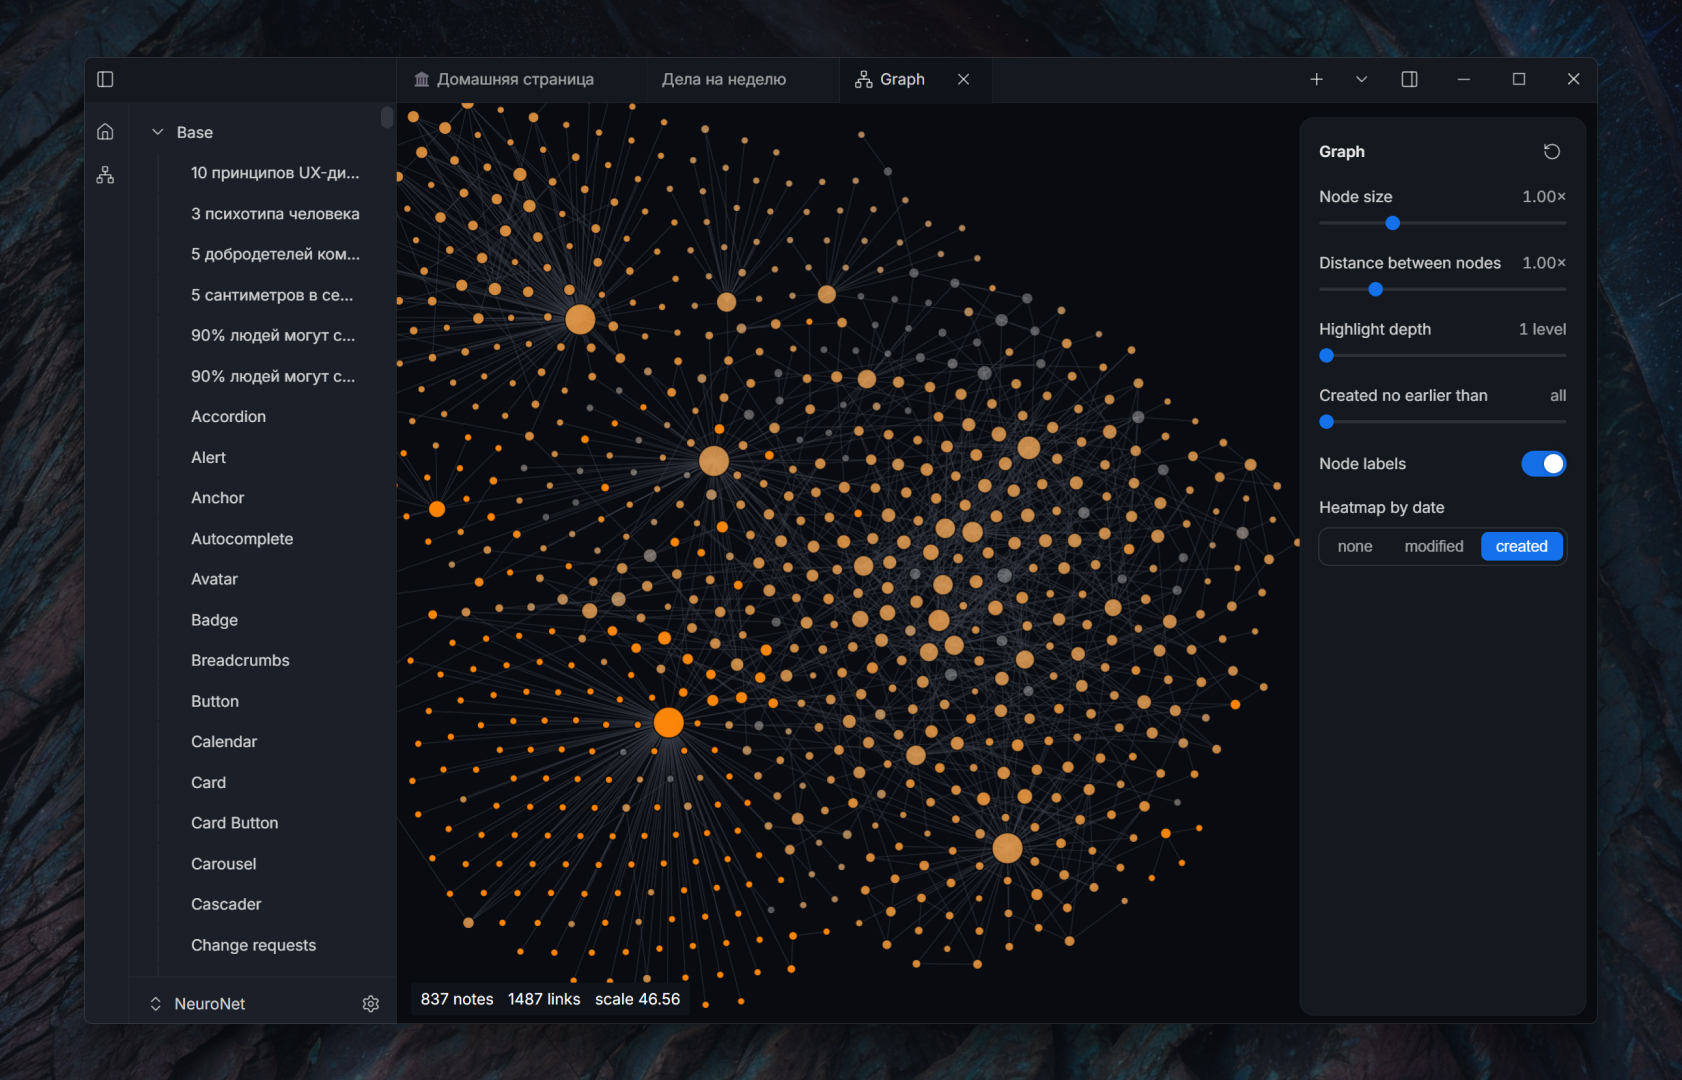Toggle Node labels switch off
Image resolution: width=1682 pixels, height=1080 pixels.
coord(1544,464)
